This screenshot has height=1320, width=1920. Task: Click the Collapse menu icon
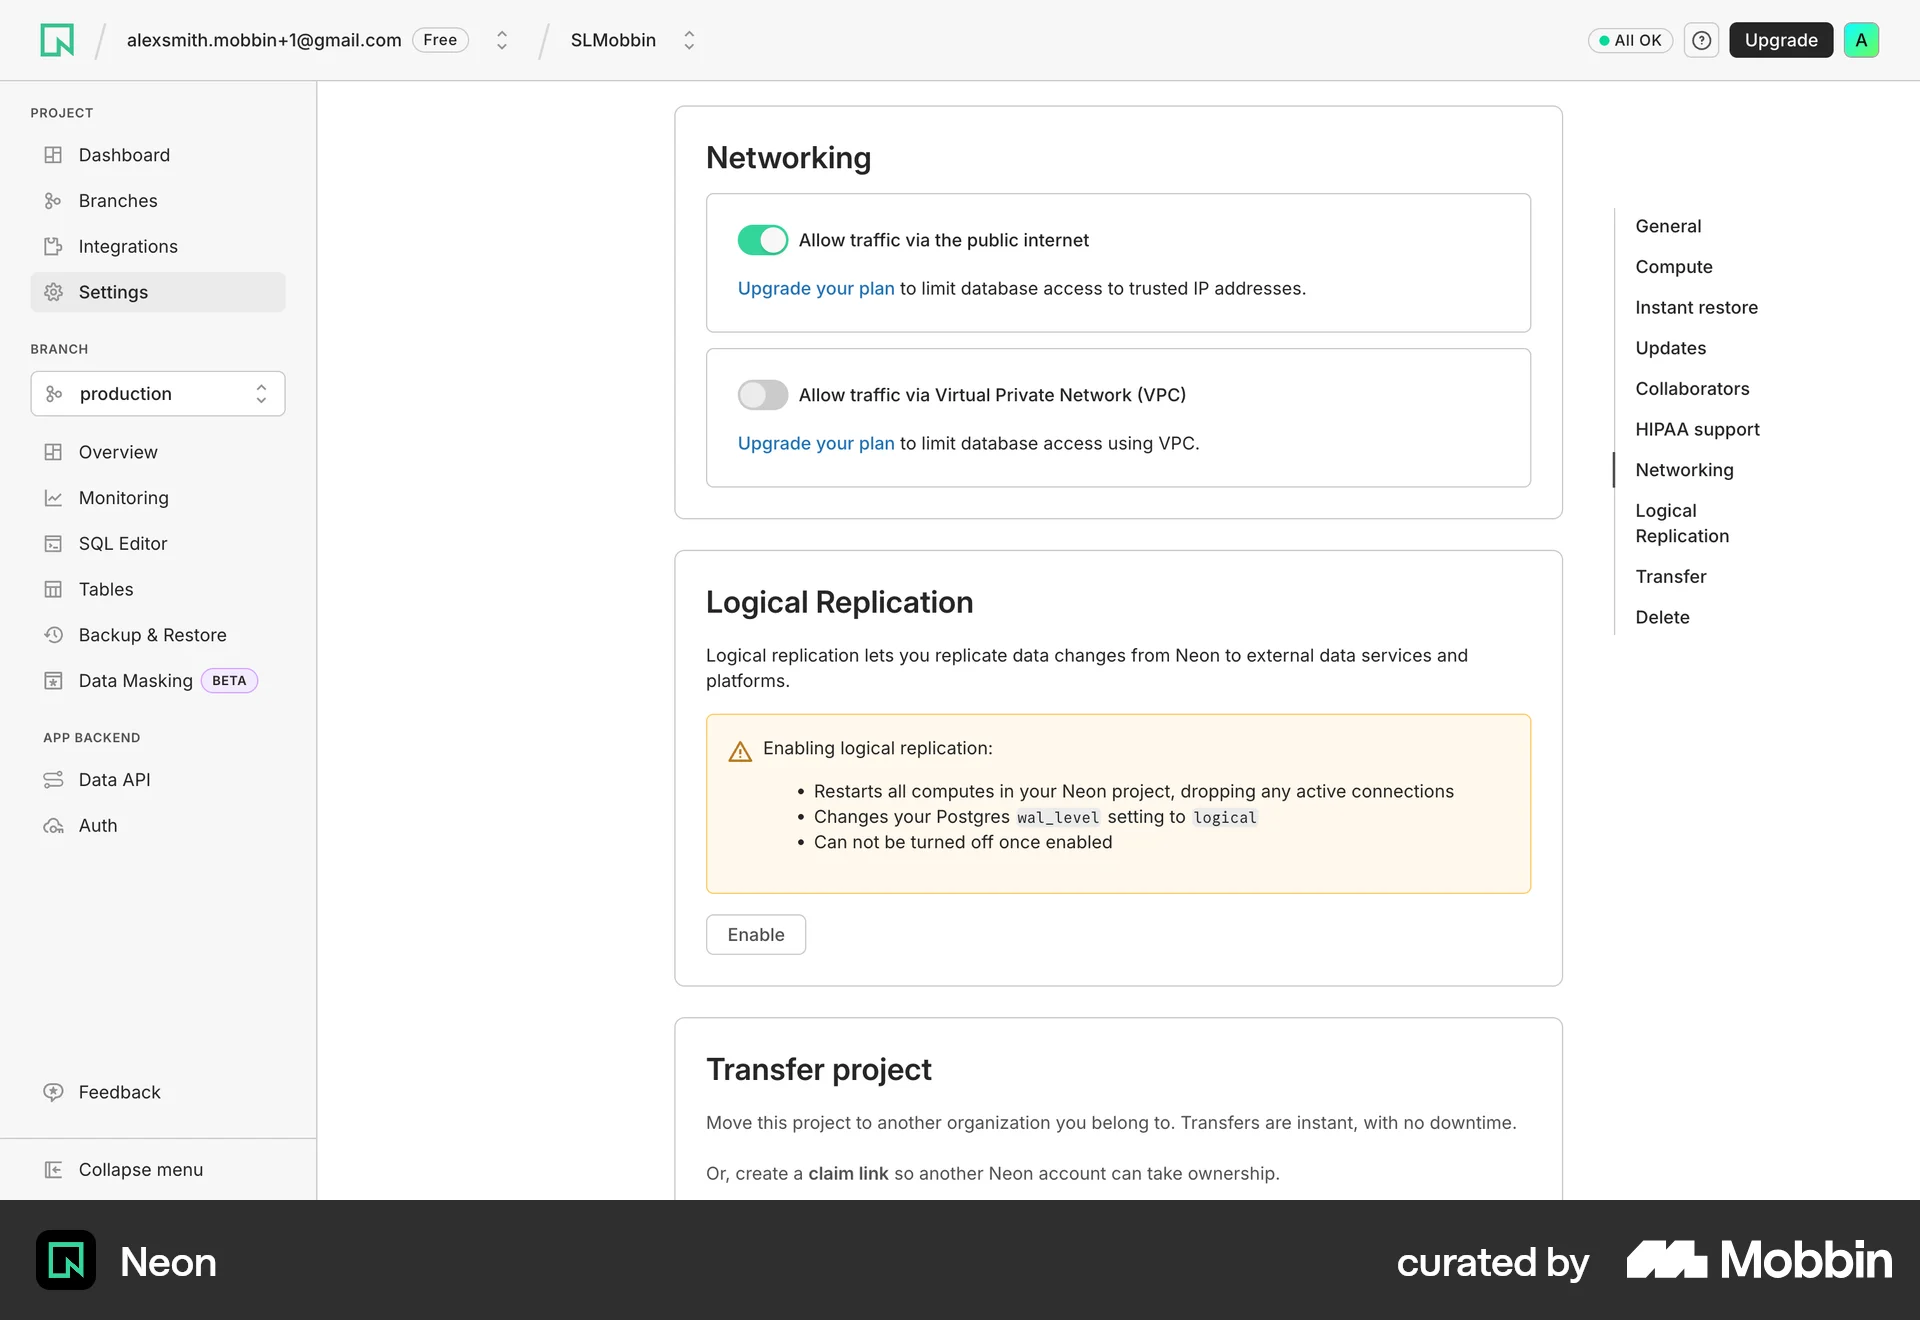pos(53,1170)
